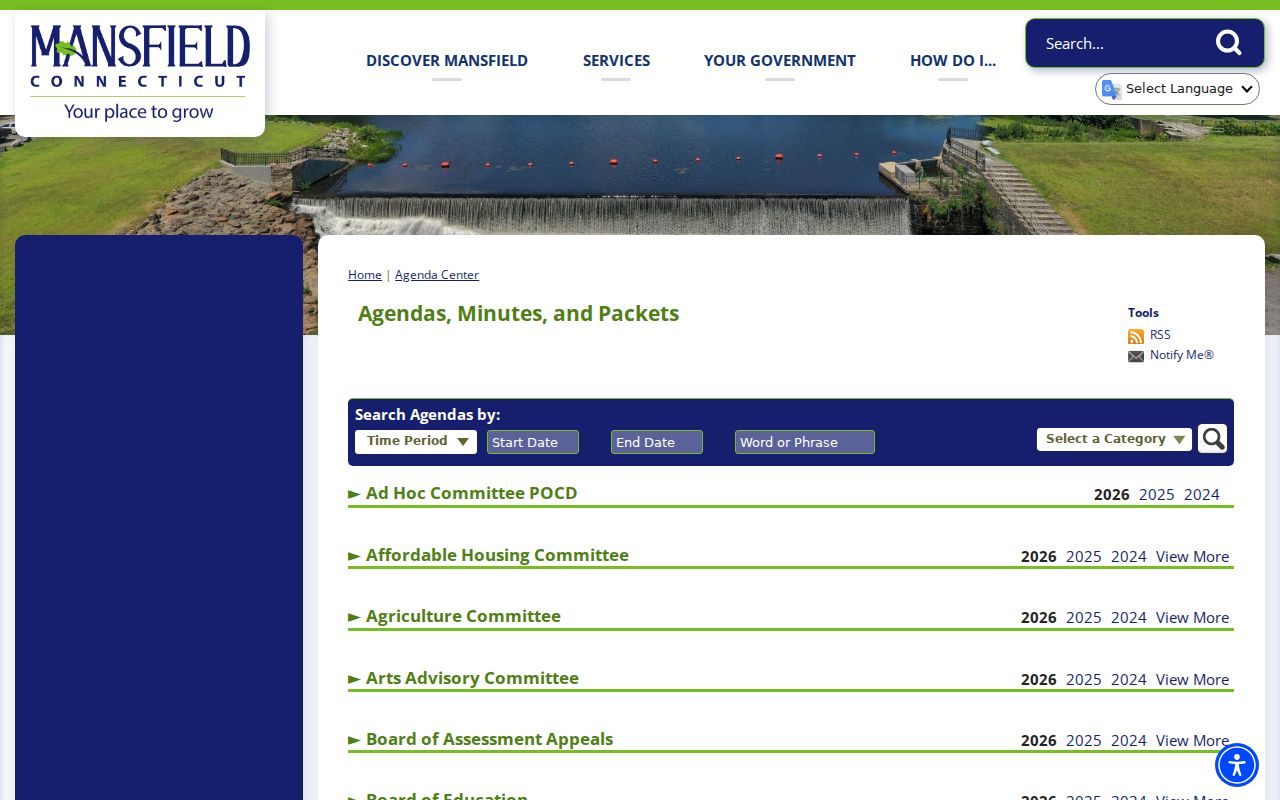Select 2025 for Ad Hoc Committee POCD
The image size is (1280, 800).
pos(1157,495)
